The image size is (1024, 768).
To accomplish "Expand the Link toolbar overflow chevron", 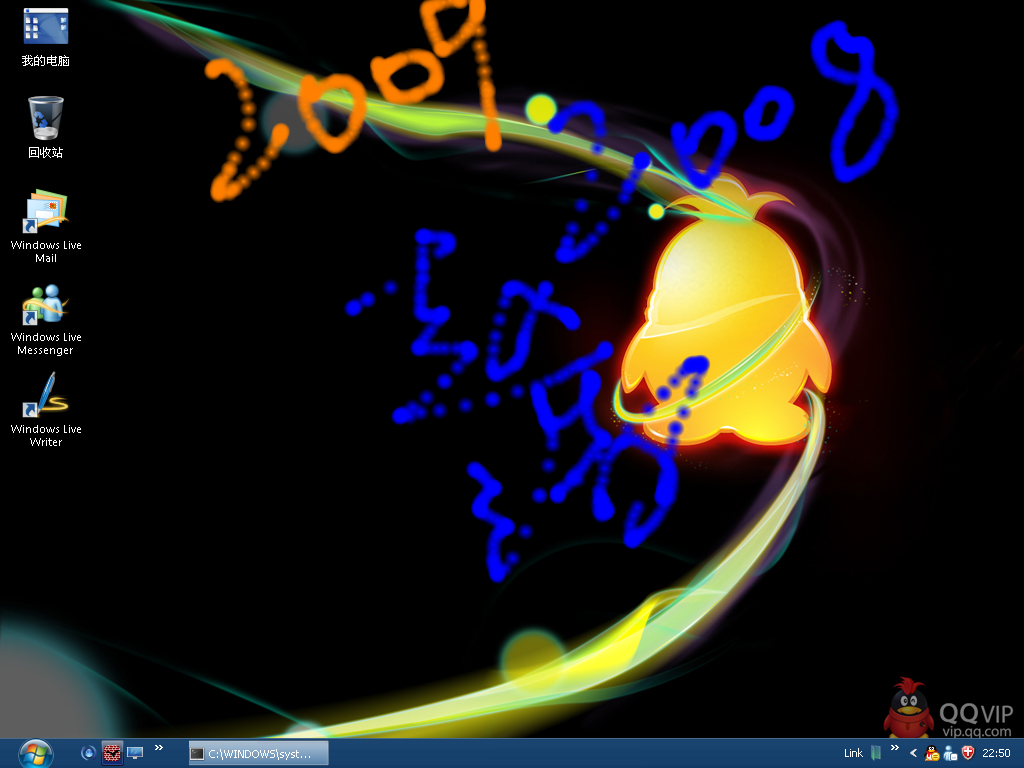I will pos(894,748).
